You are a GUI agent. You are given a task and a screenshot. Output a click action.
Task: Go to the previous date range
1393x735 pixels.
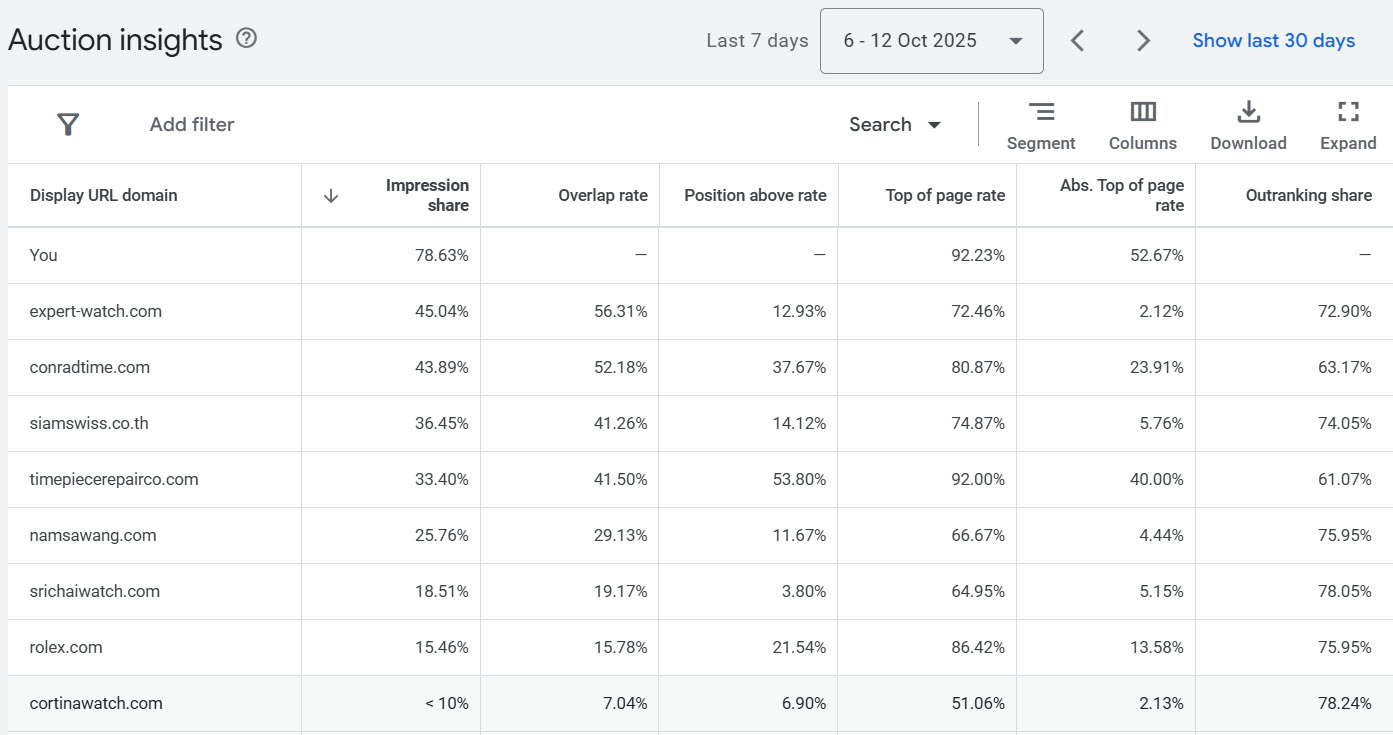1077,41
